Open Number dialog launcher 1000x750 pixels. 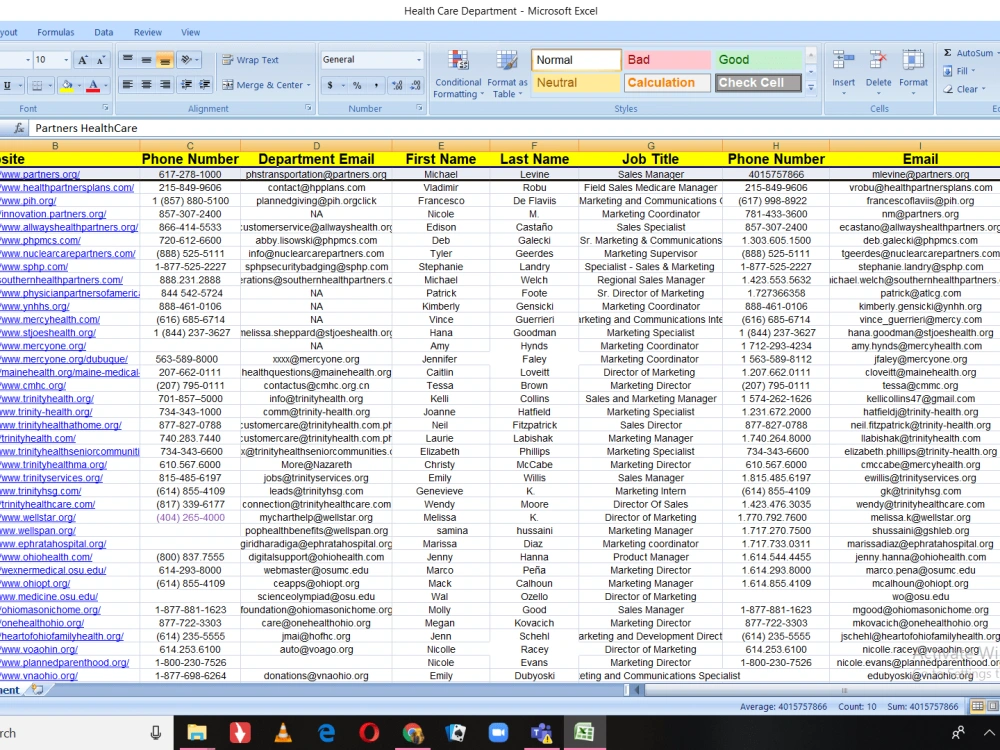pyautogui.click(x=420, y=108)
